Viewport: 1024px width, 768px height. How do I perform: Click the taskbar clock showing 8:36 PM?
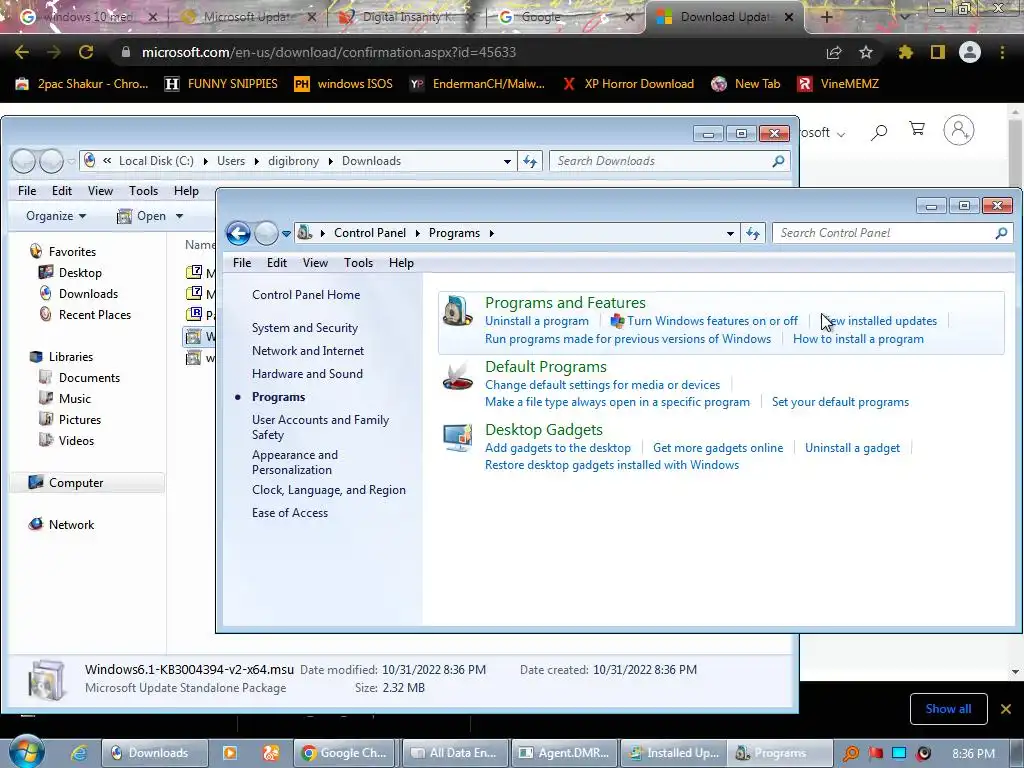pyautogui.click(x=973, y=753)
